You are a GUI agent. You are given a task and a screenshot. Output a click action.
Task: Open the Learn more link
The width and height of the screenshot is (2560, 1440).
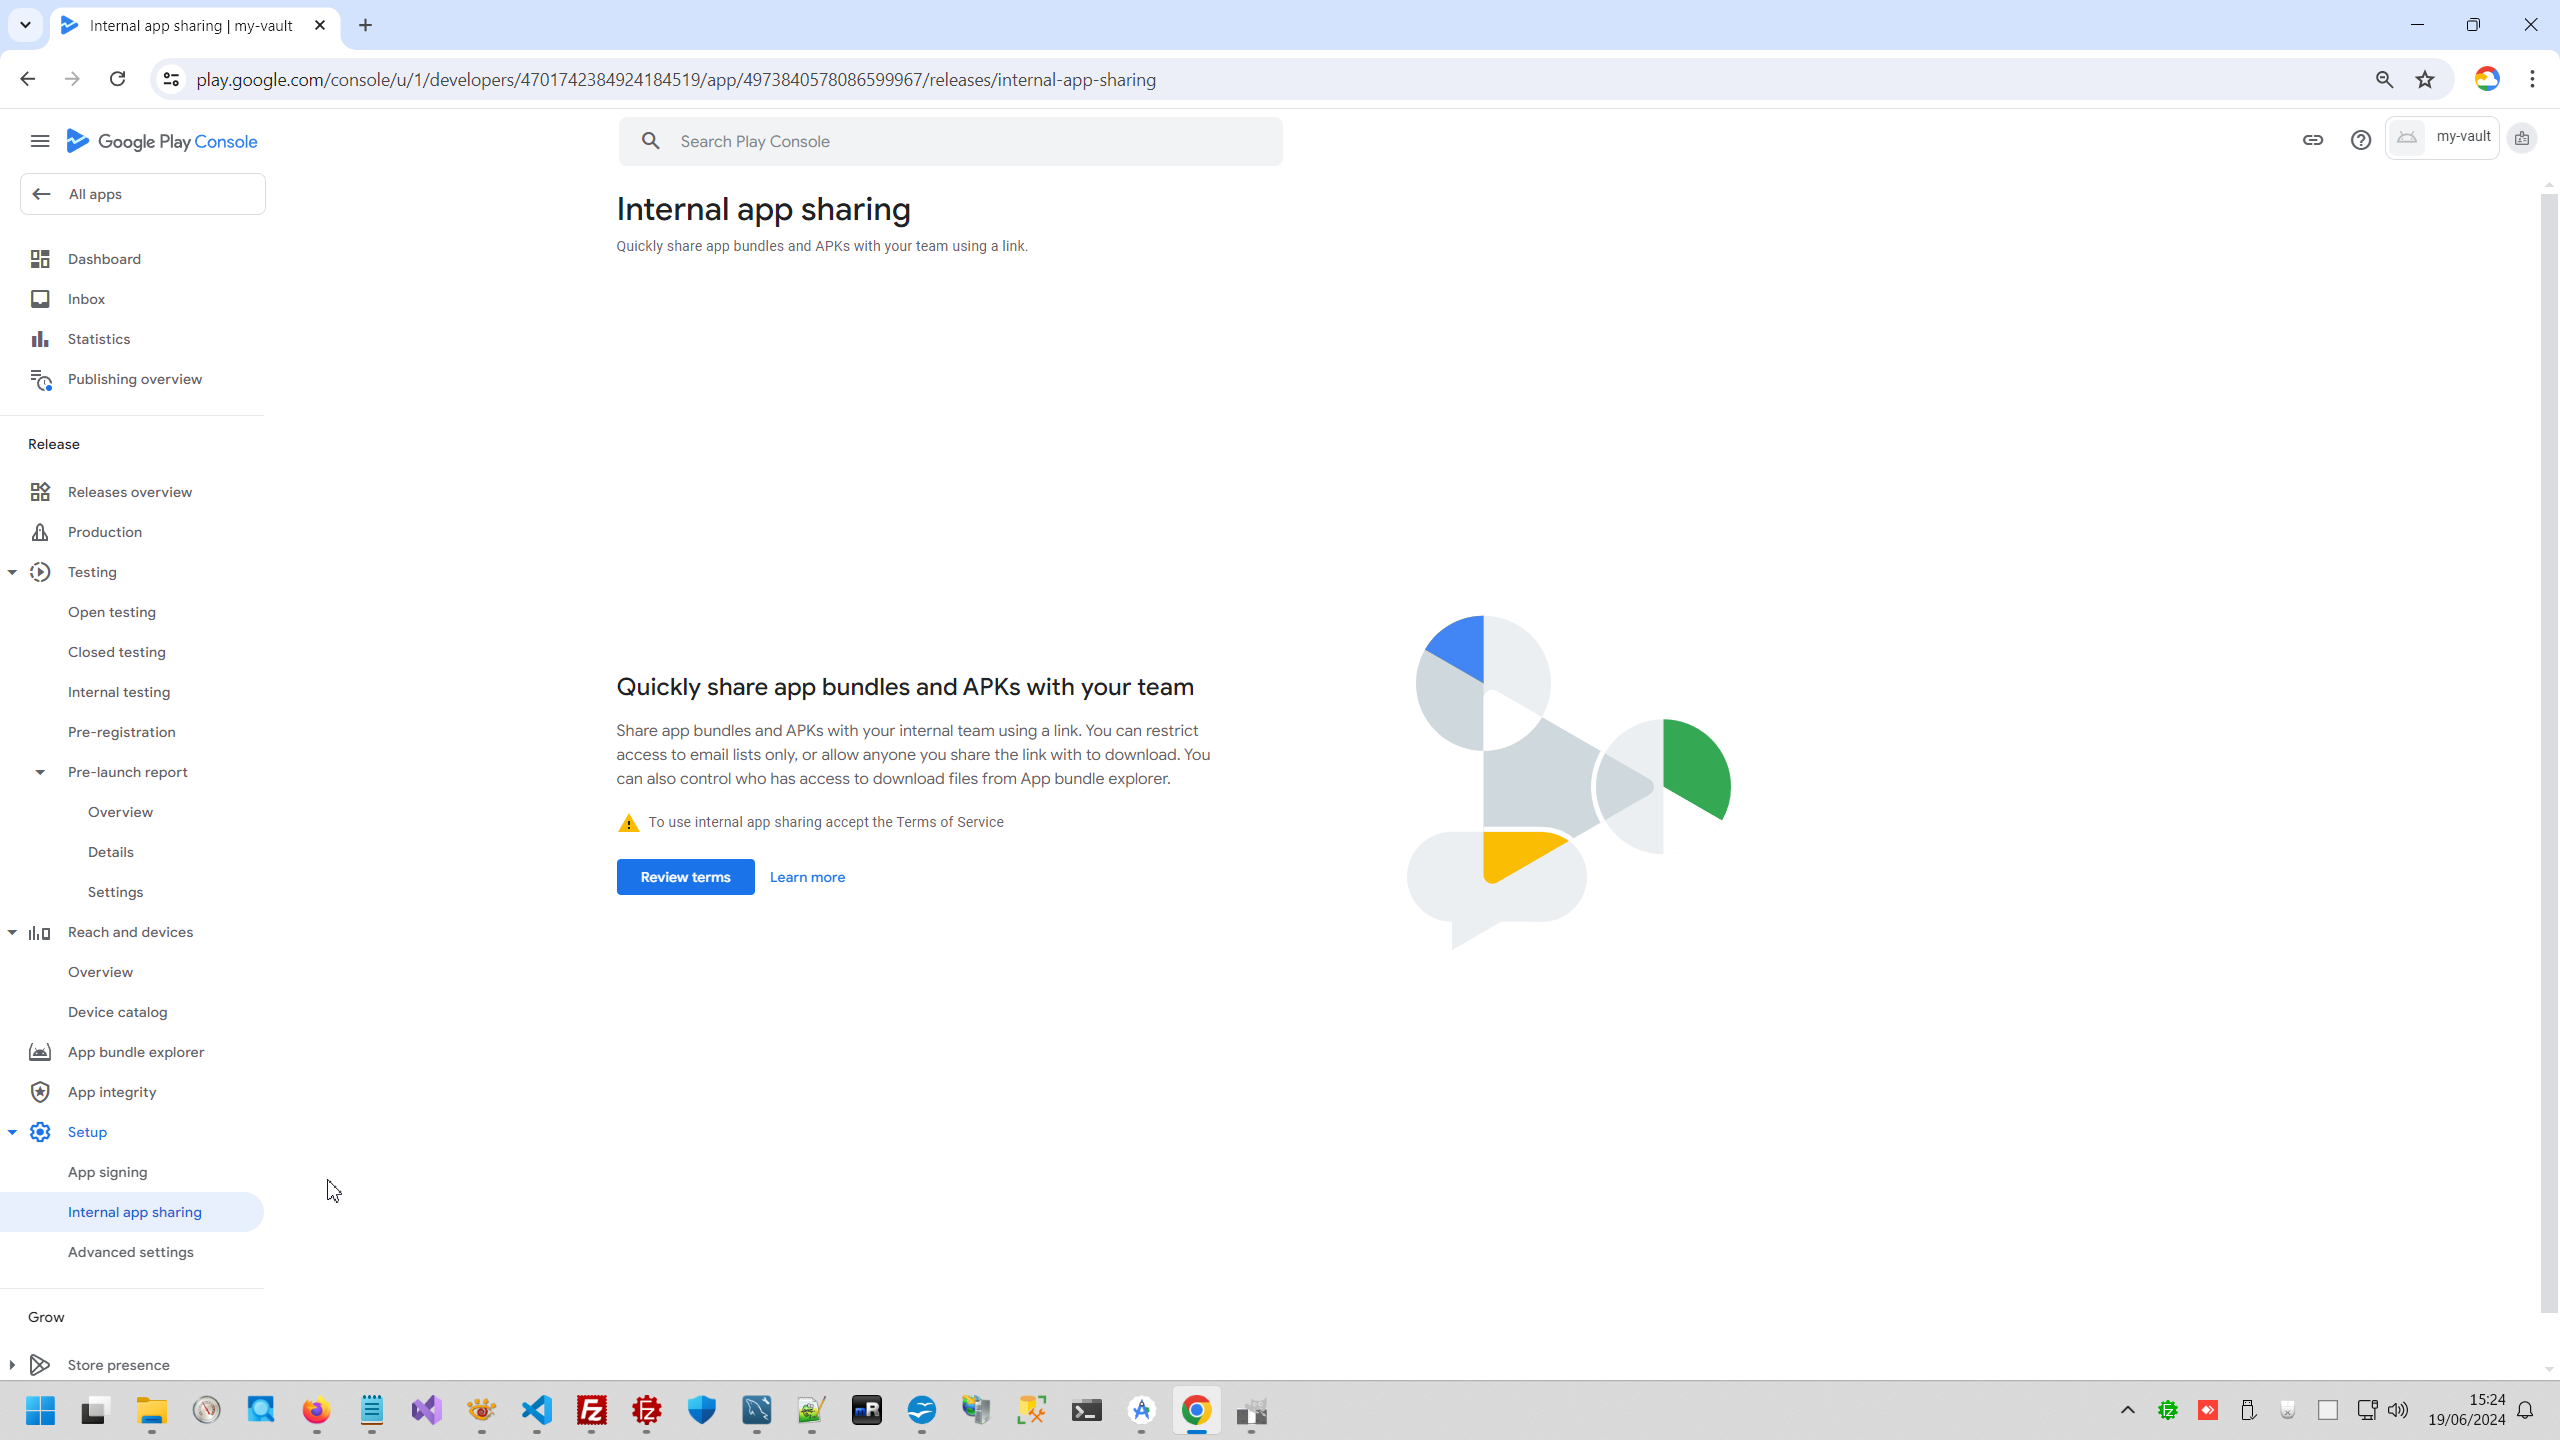click(807, 877)
